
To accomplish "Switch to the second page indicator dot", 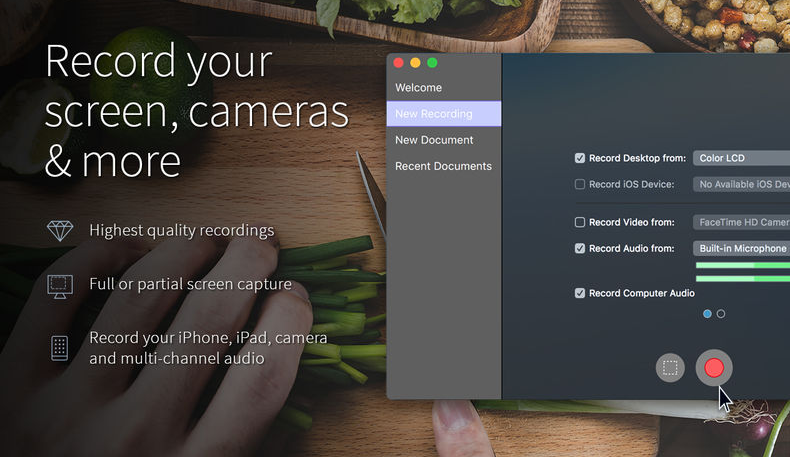I will tap(721, 314).
